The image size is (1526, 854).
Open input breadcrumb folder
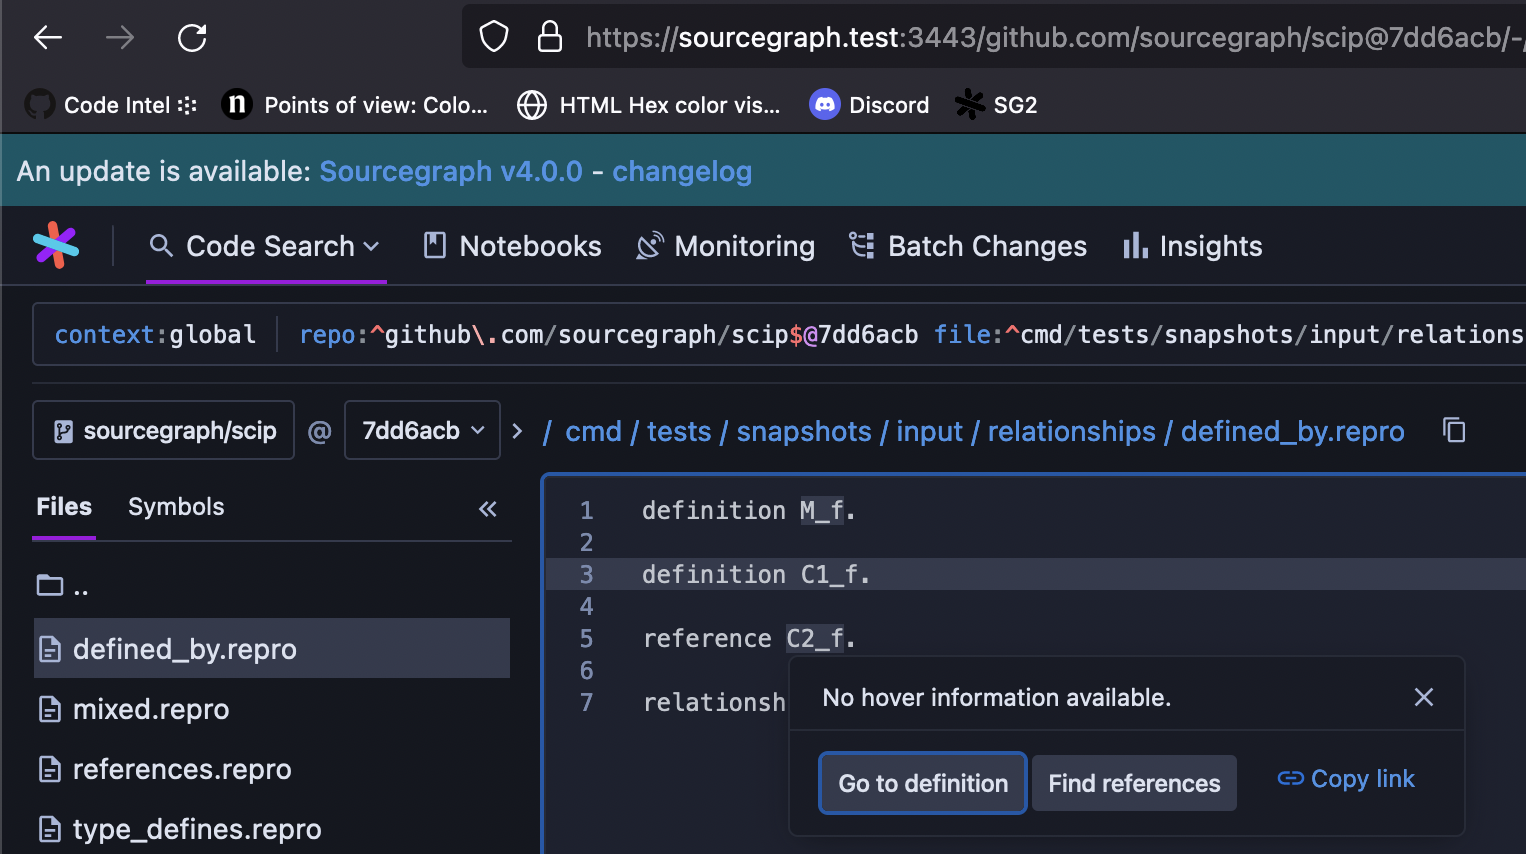929,431
